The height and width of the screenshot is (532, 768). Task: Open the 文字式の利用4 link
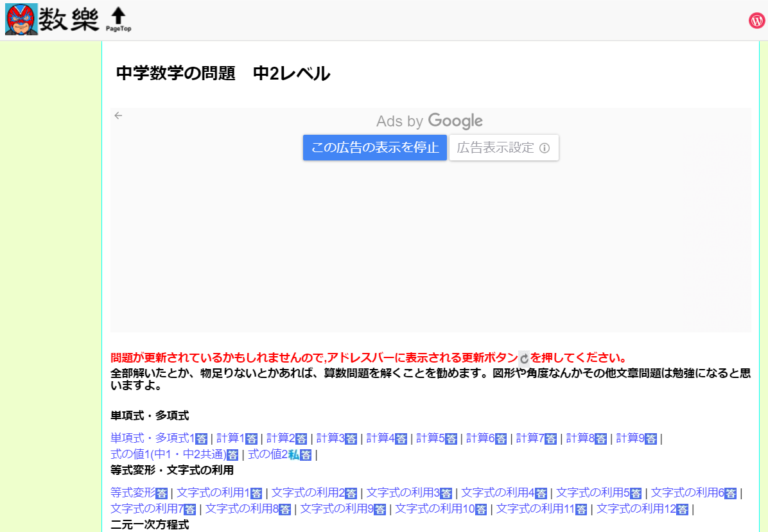click(x=498, y=493)
